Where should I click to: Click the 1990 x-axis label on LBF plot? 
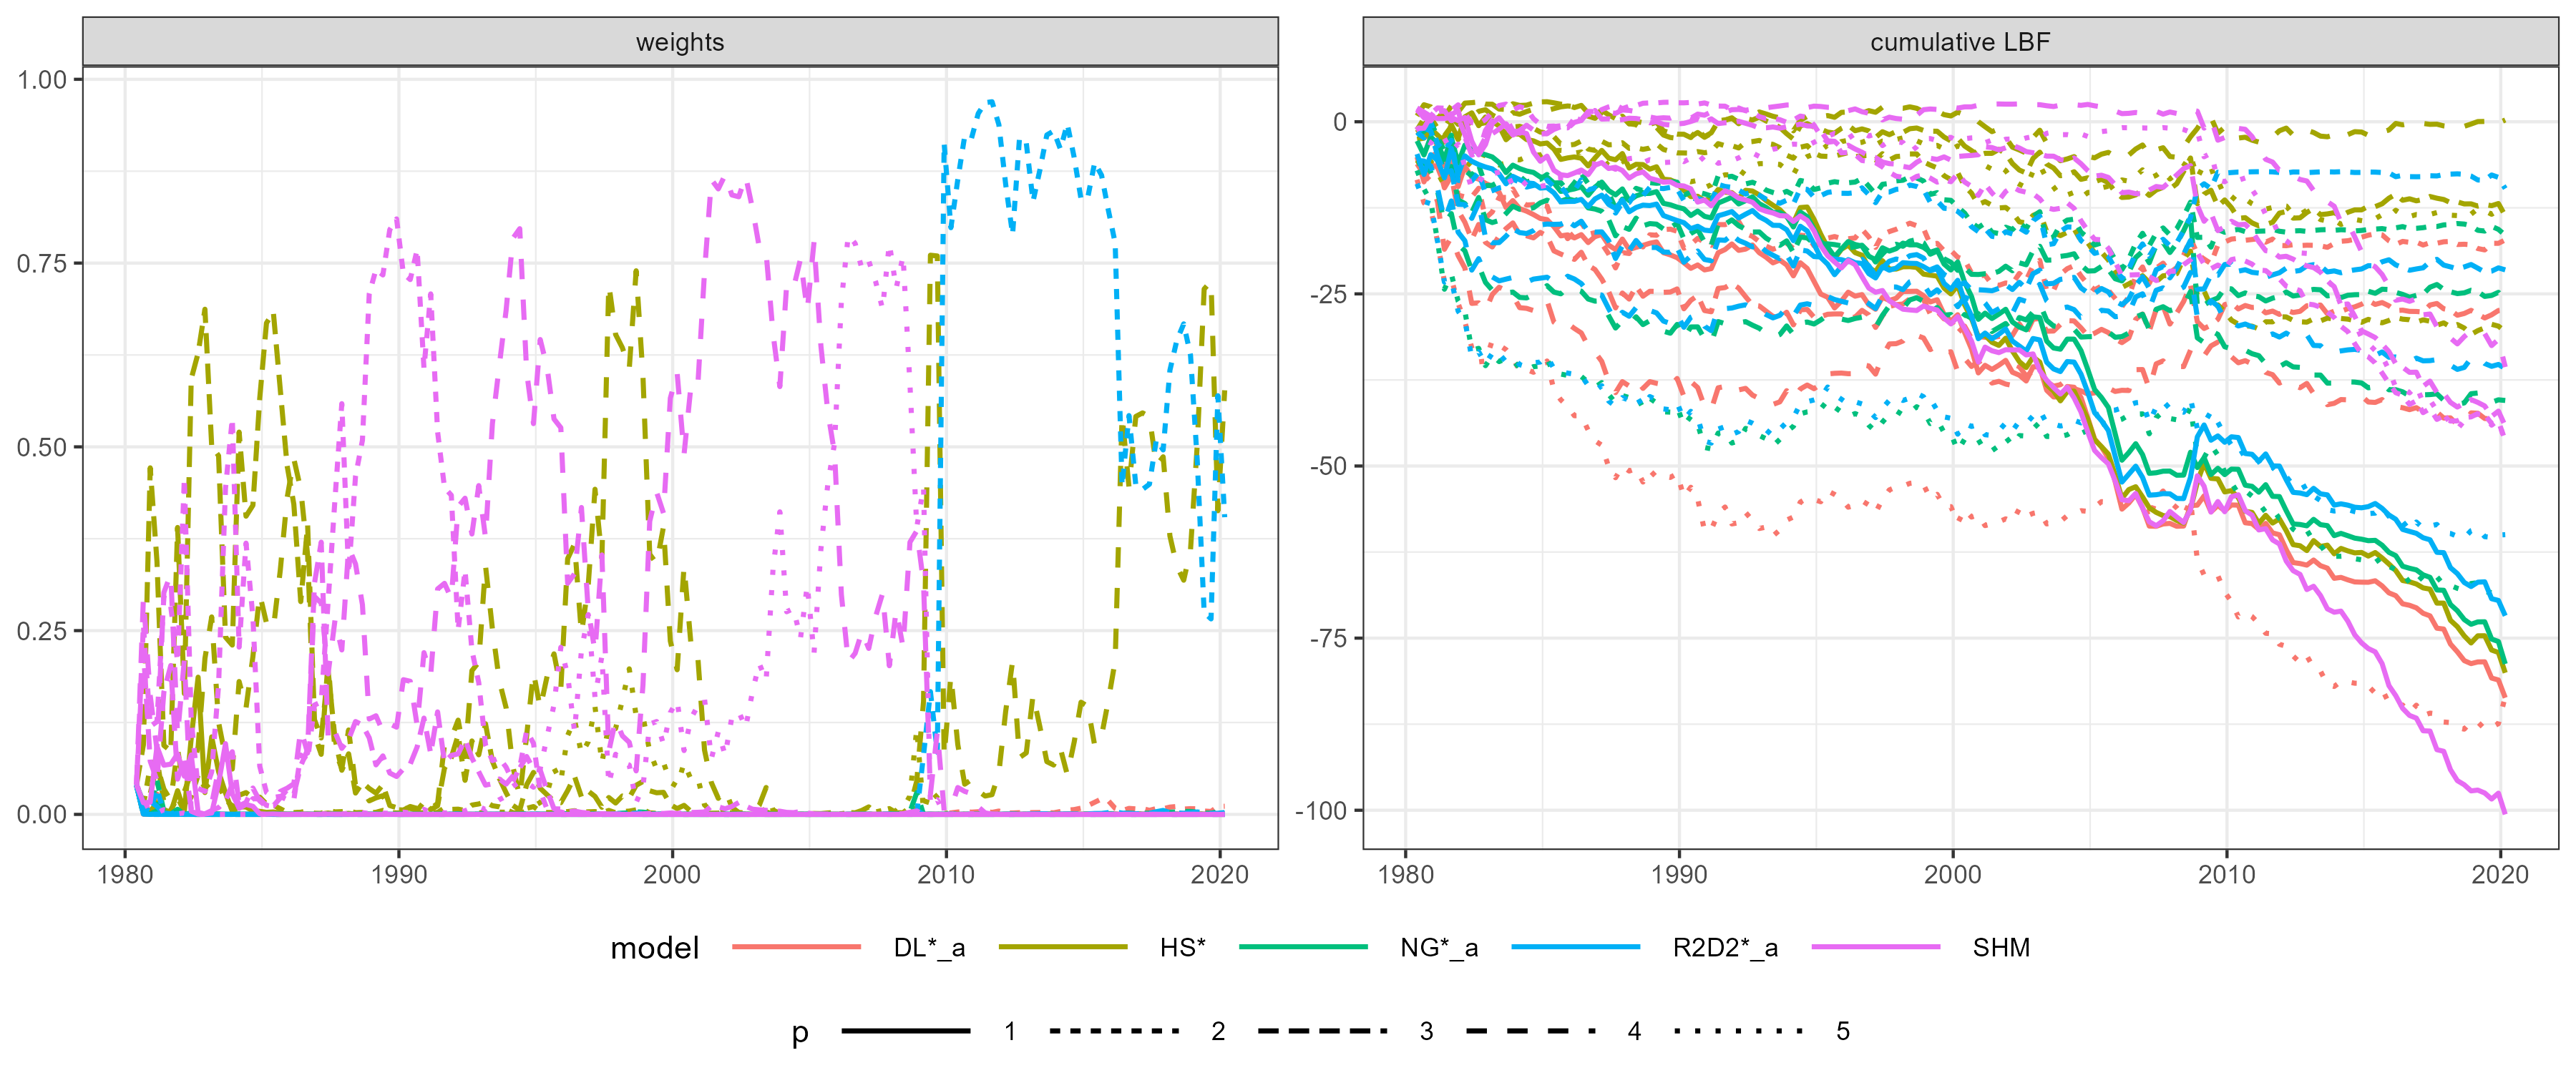1679,874
